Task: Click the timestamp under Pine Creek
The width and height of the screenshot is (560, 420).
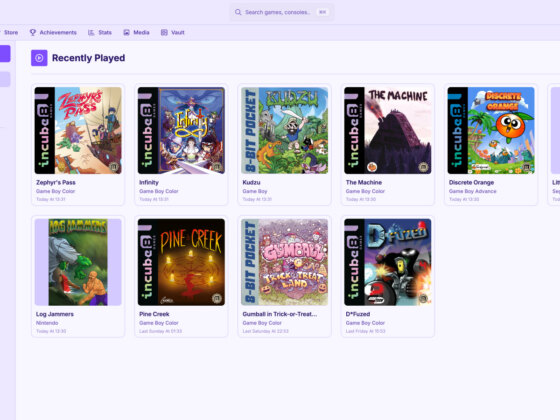Action: click(x=160, y=331)
